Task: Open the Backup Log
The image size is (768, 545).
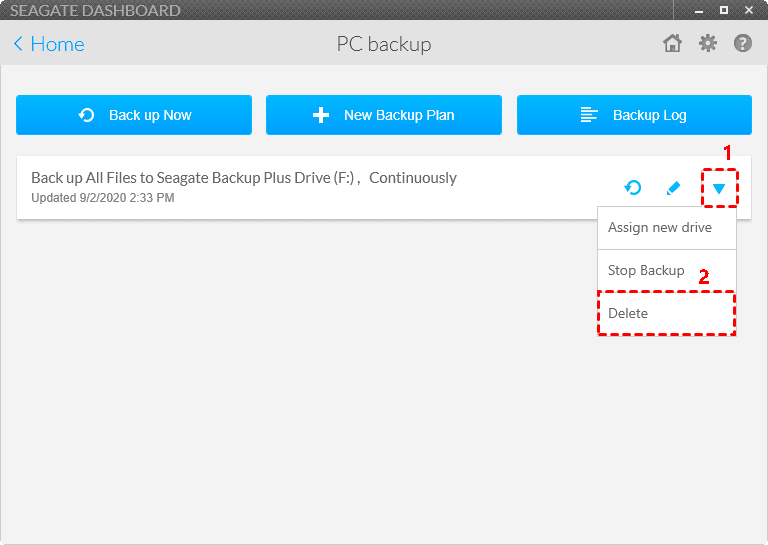Action: [634, 115]
